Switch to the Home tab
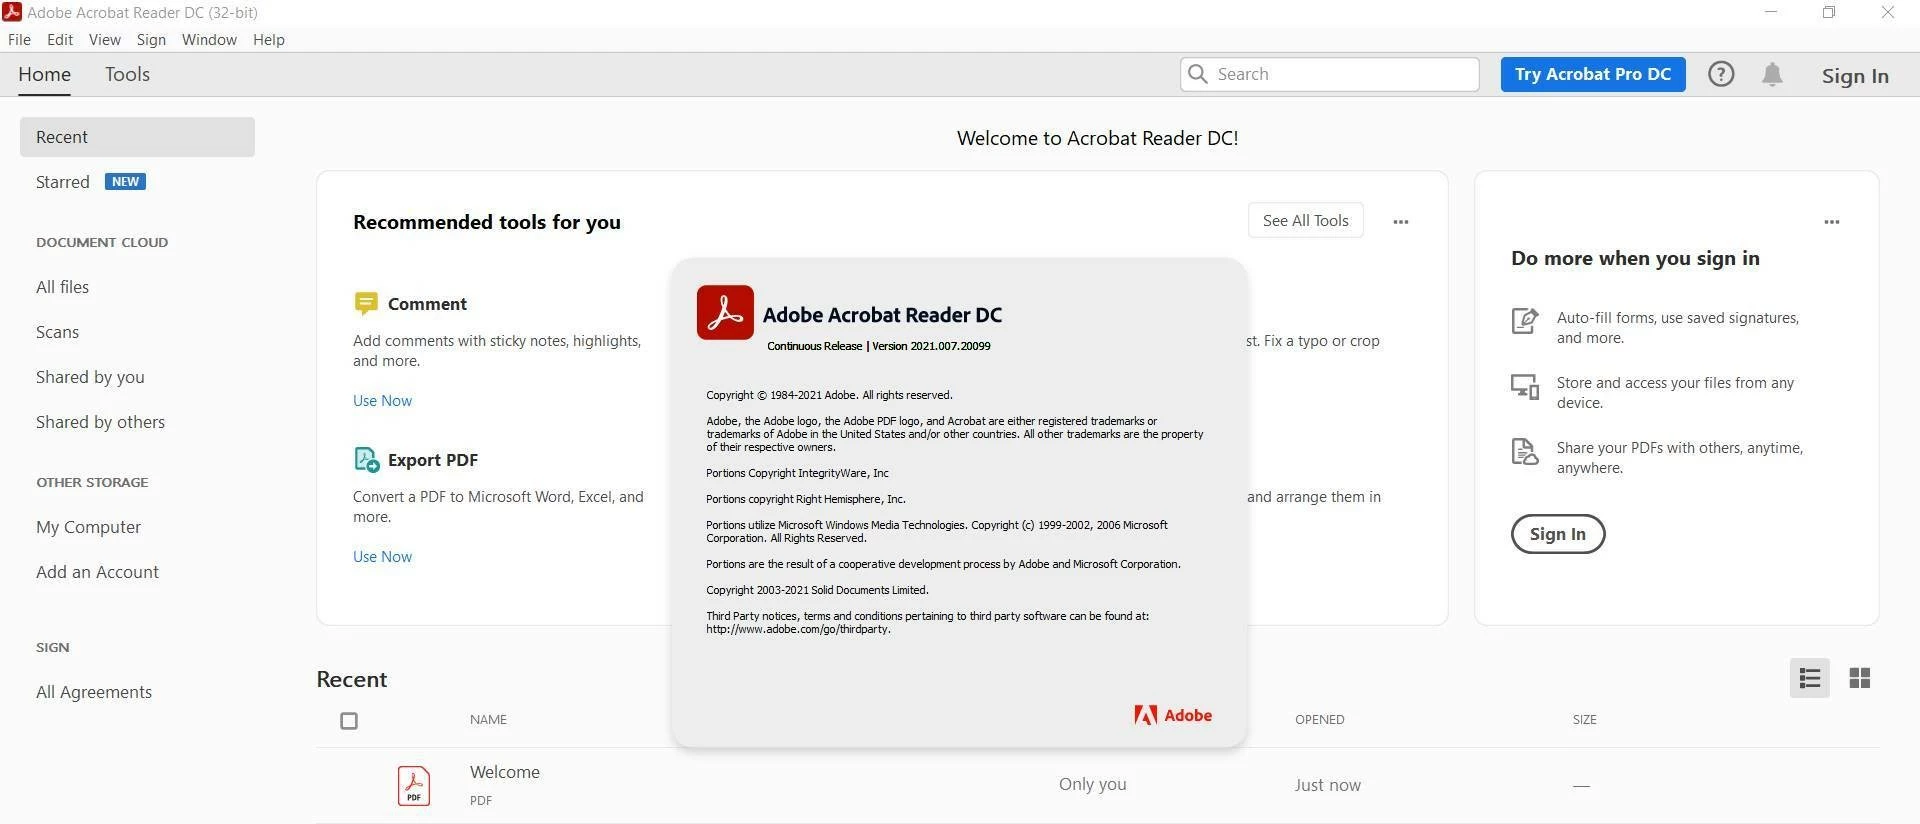 [x=44, y=75]
